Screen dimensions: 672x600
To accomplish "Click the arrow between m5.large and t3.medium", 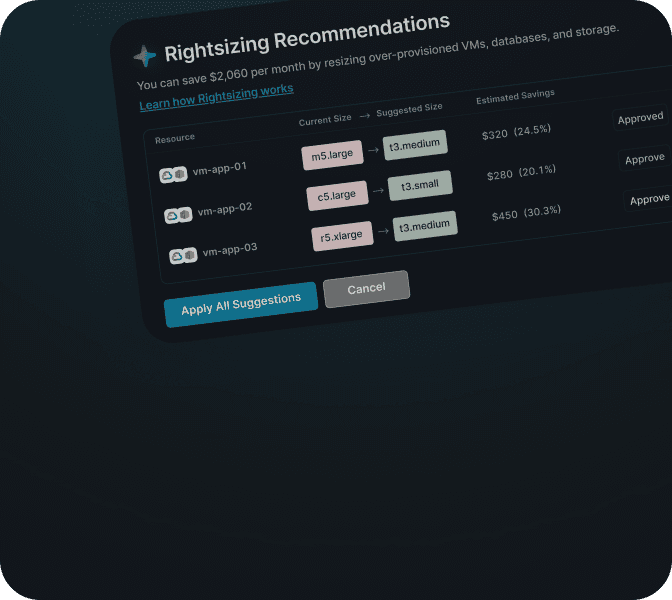I will [x=373, y=150].
